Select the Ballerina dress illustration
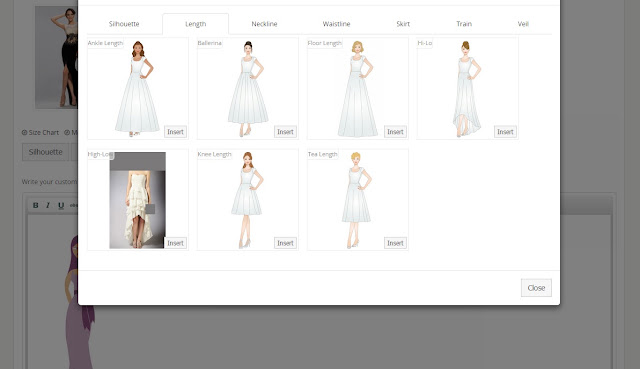640x369 pixels. 248,89
